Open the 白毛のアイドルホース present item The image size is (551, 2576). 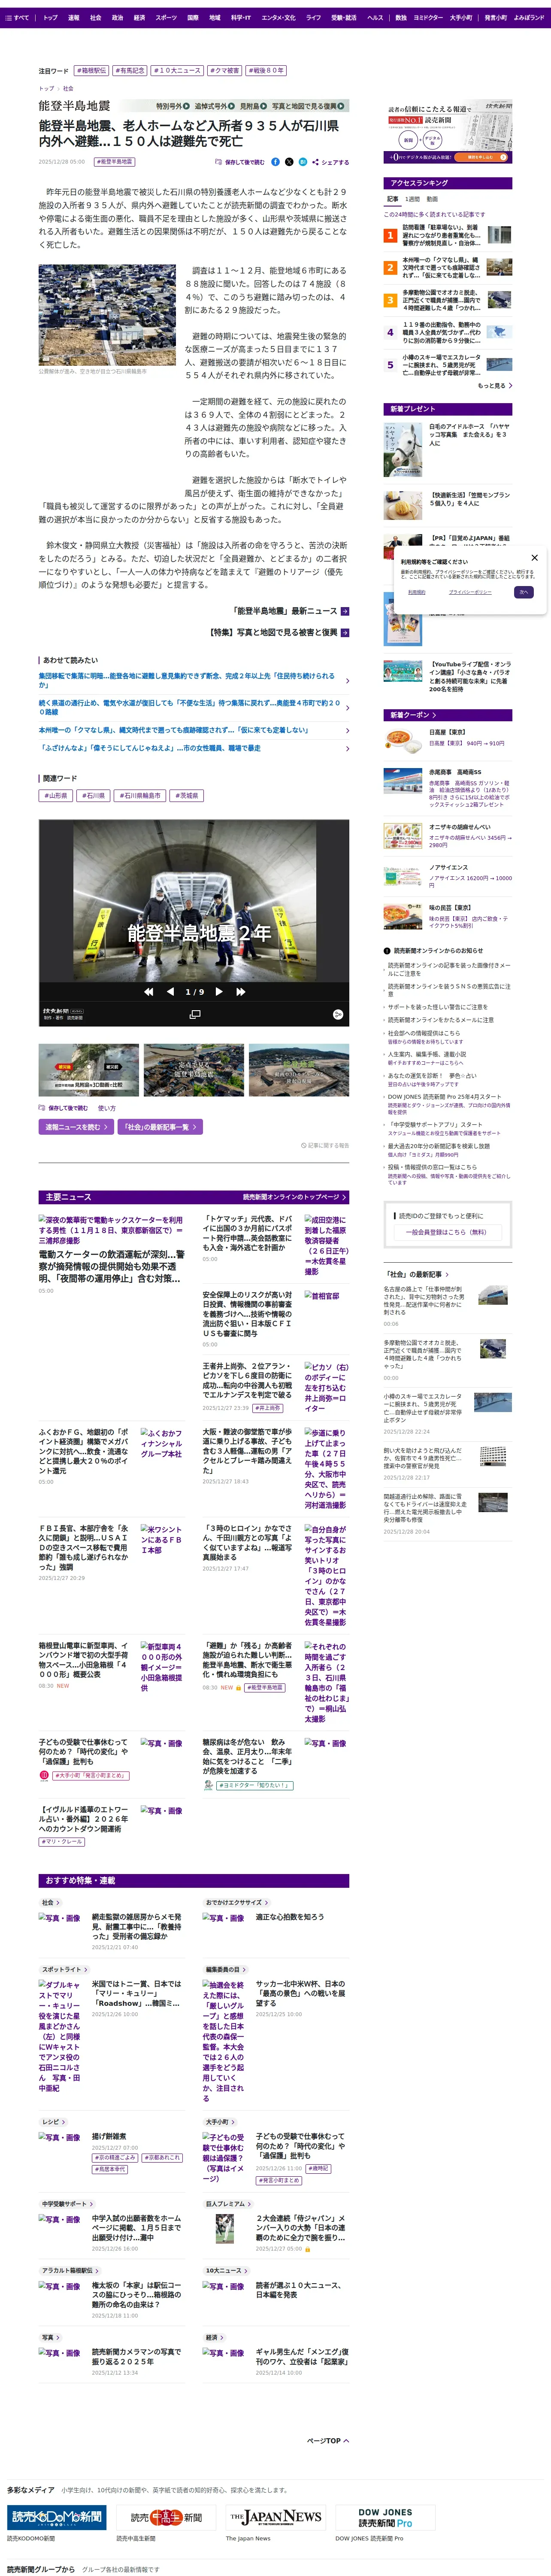click(x=447, y=449)
